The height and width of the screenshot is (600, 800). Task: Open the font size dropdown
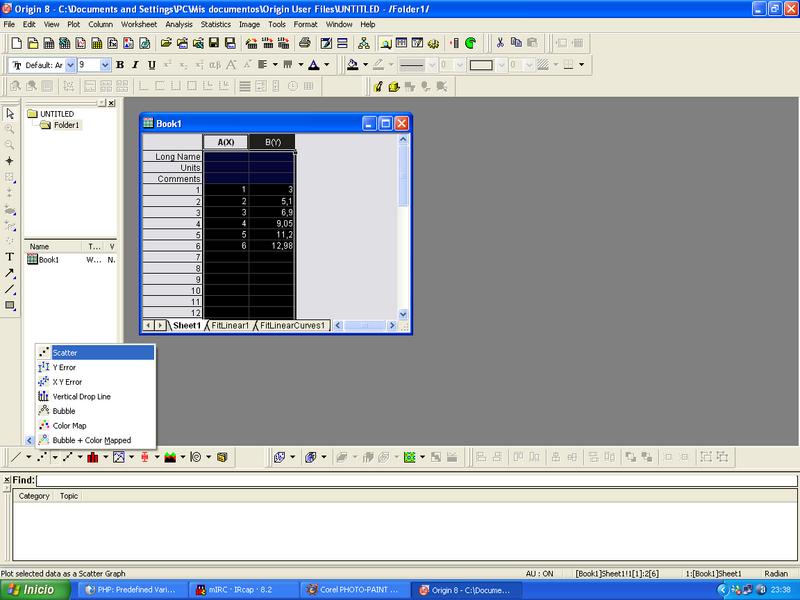tap(104, 65)
